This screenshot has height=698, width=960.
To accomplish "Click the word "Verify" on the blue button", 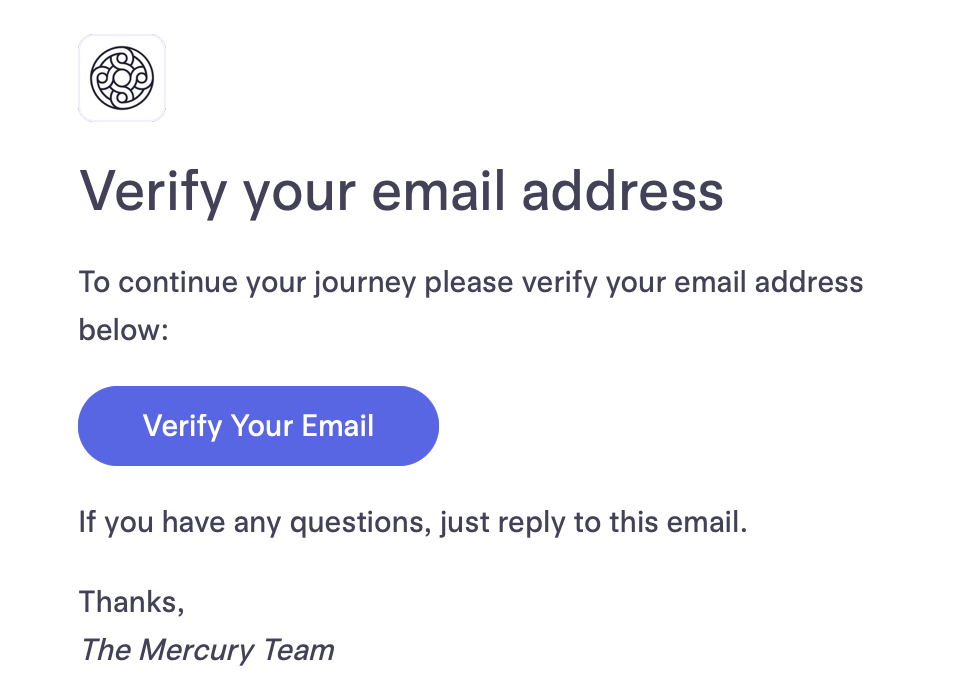I will pos(182,427).
